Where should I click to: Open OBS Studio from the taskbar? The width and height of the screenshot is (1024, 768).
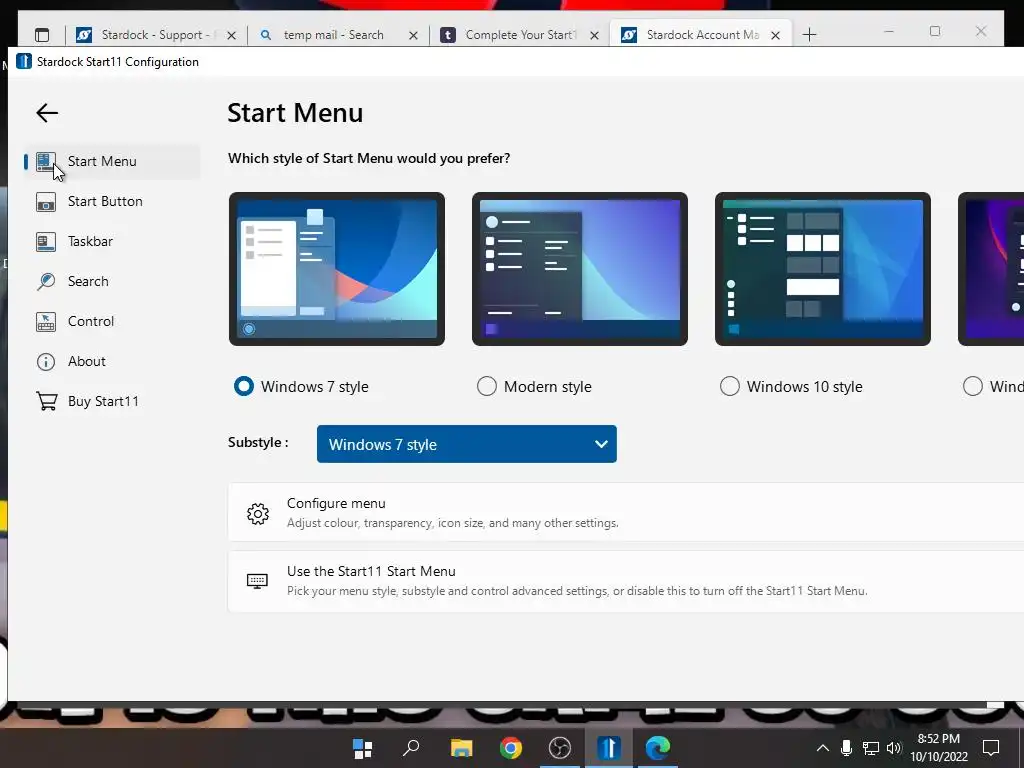click(x=560, y=748)
